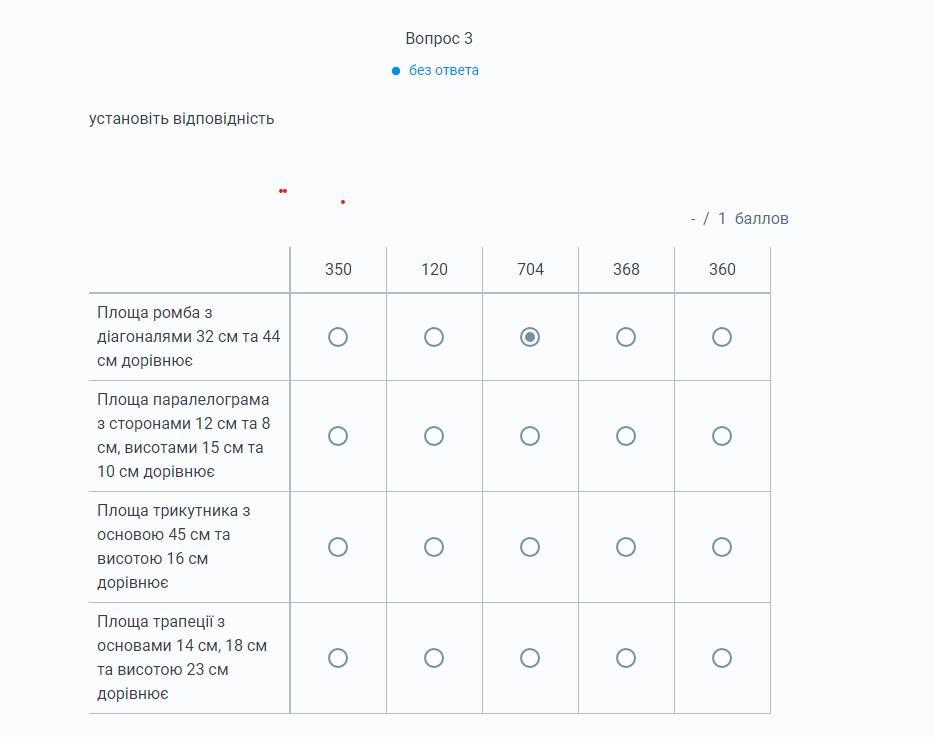Choose 350 for the parallelogram area row
The height and width of the screenshot is (737, 934).
(338, 436)
